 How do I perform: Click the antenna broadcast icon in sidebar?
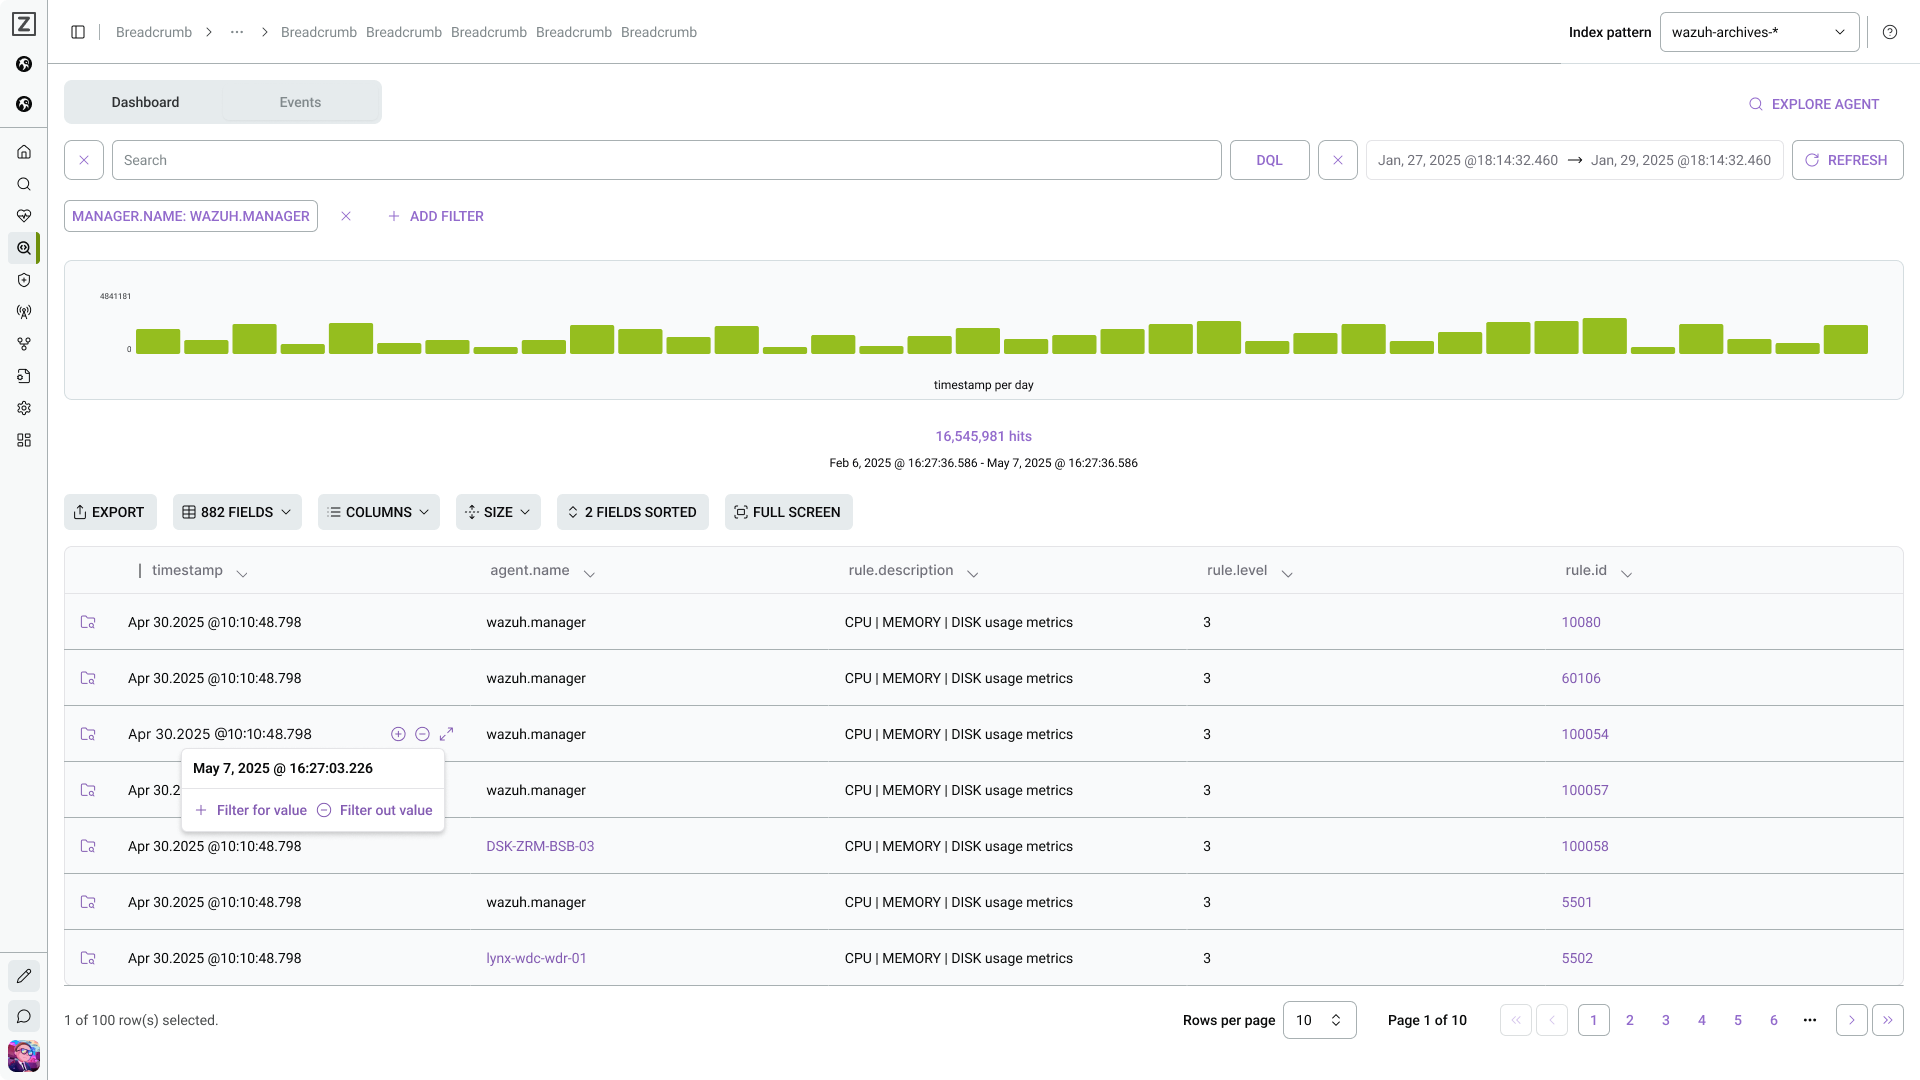(x=24, y=312)
